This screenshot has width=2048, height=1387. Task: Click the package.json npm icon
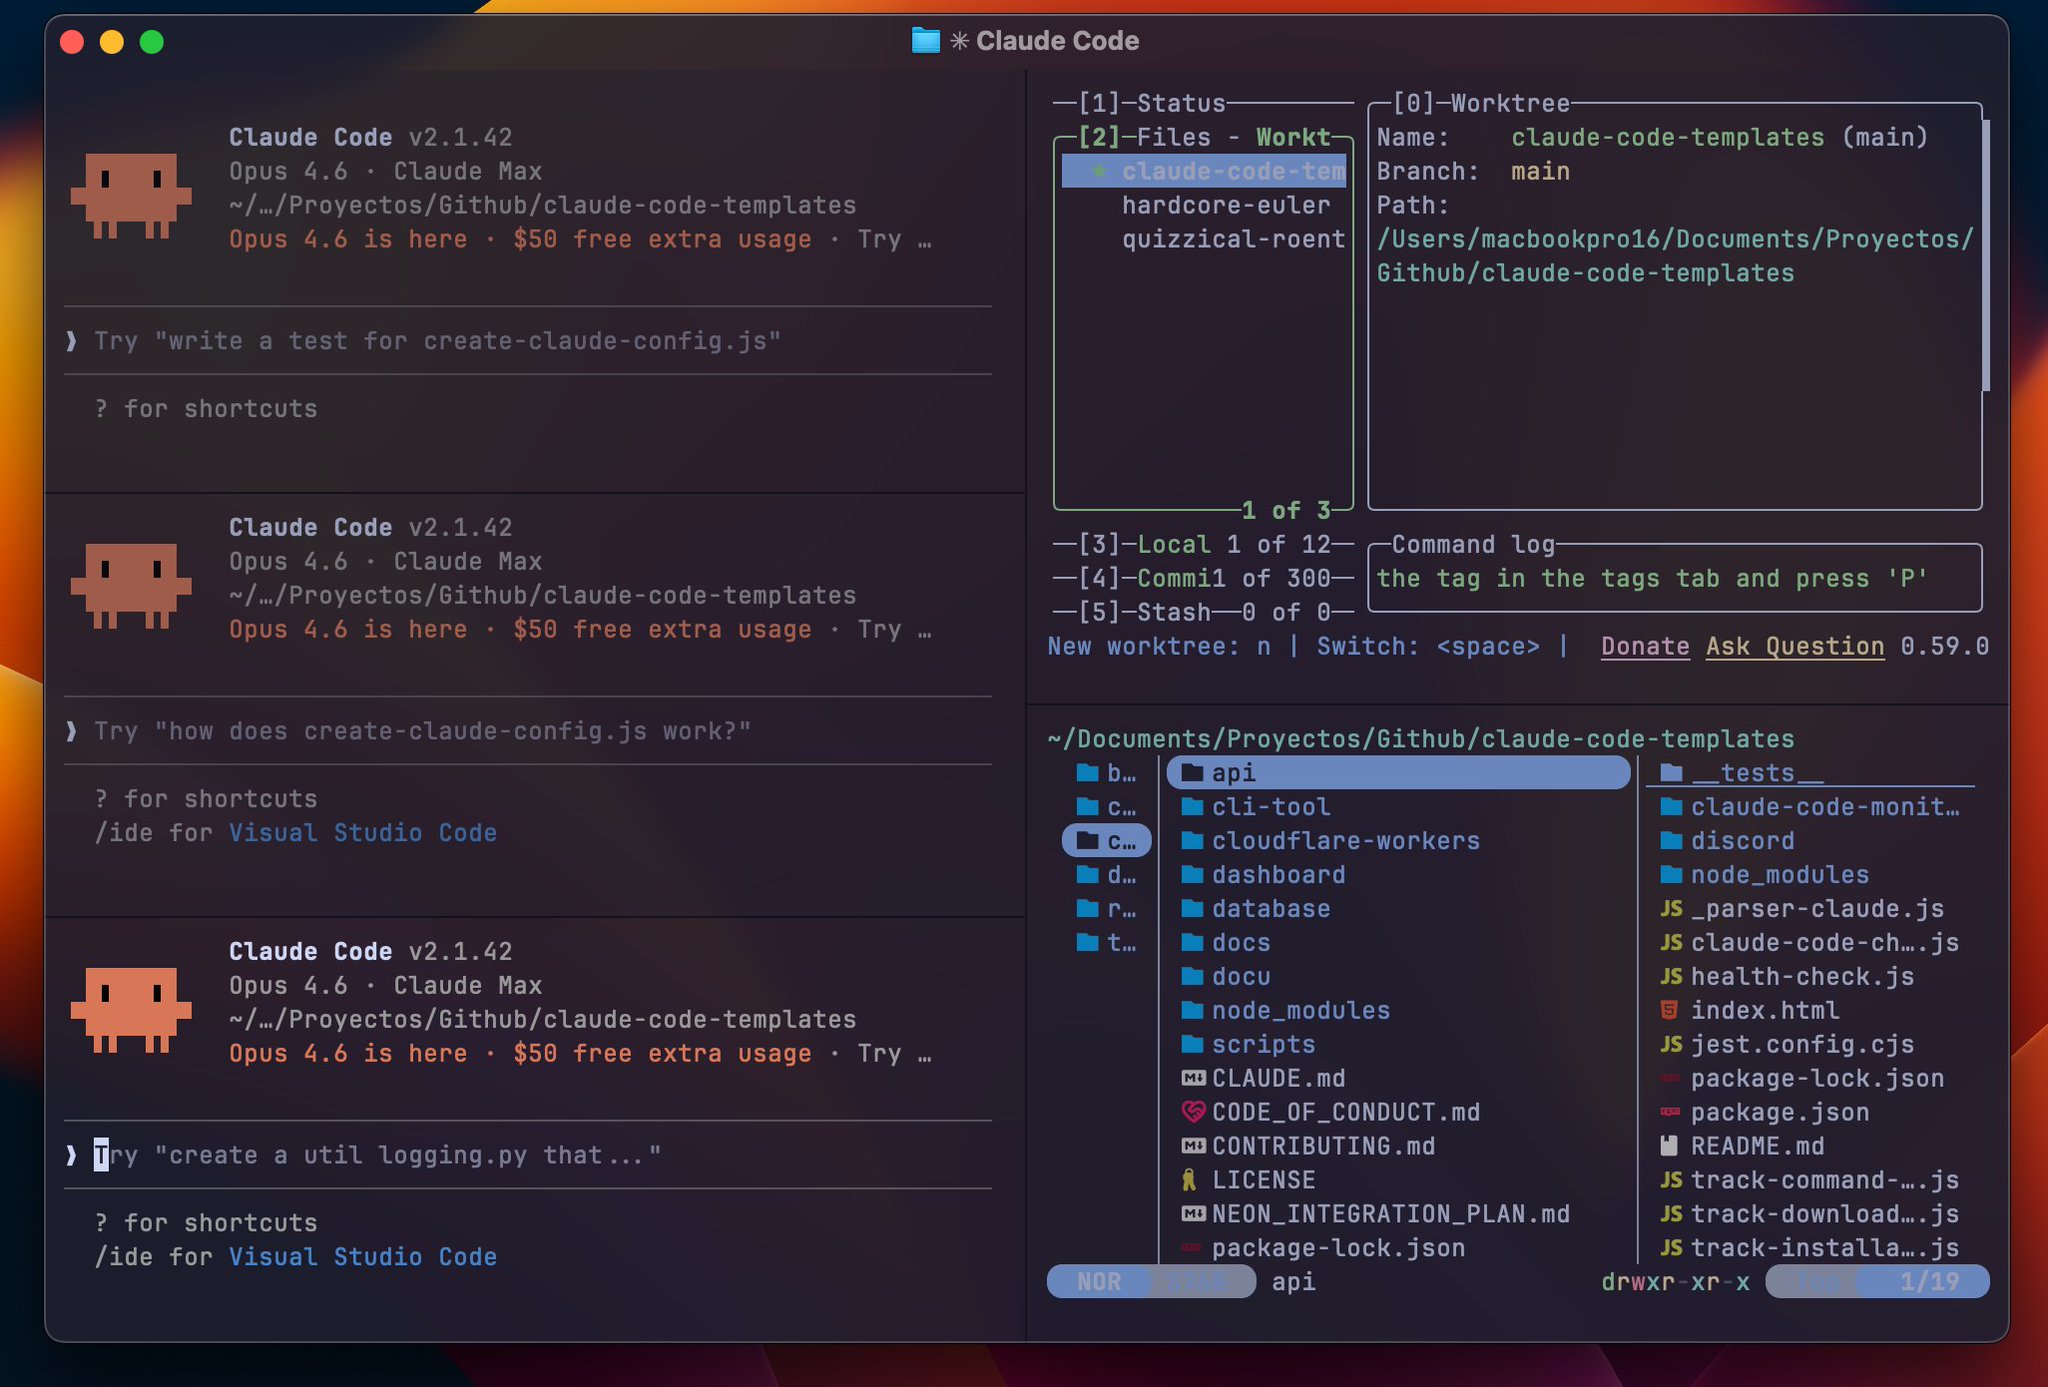pyautogui.click(x=1670, y=1112)
